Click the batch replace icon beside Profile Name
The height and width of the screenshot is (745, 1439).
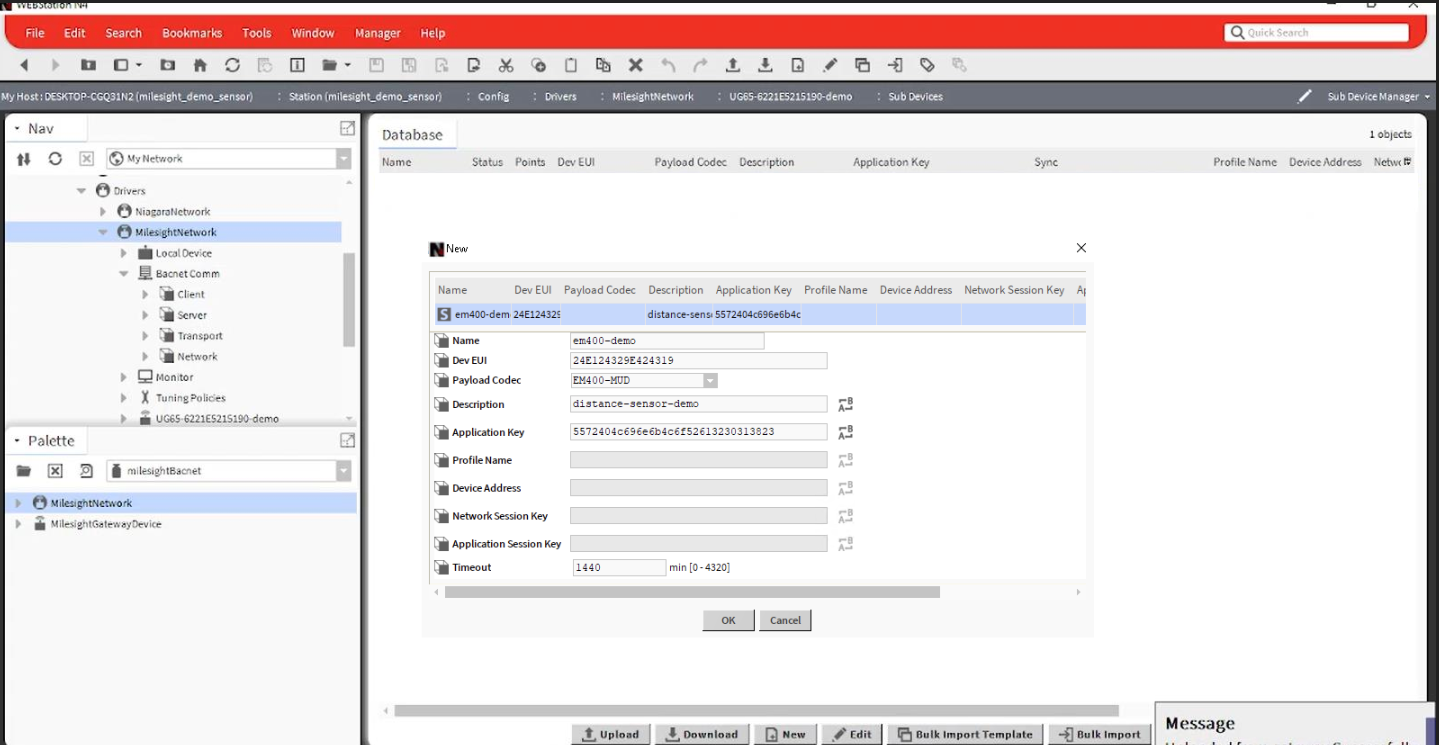coord(845,460)
